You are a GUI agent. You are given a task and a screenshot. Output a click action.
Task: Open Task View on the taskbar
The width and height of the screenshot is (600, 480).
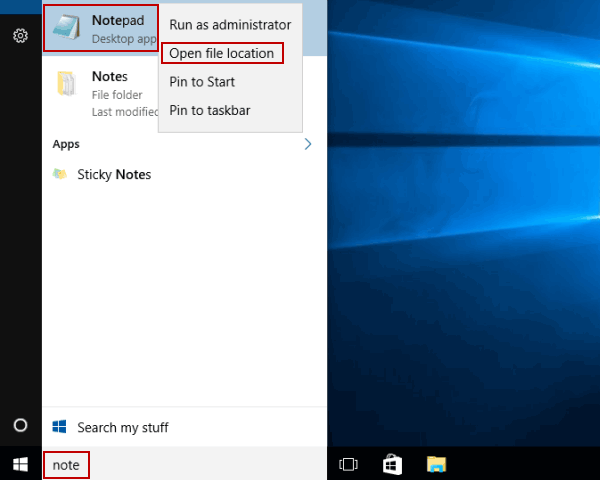point(348,464)
